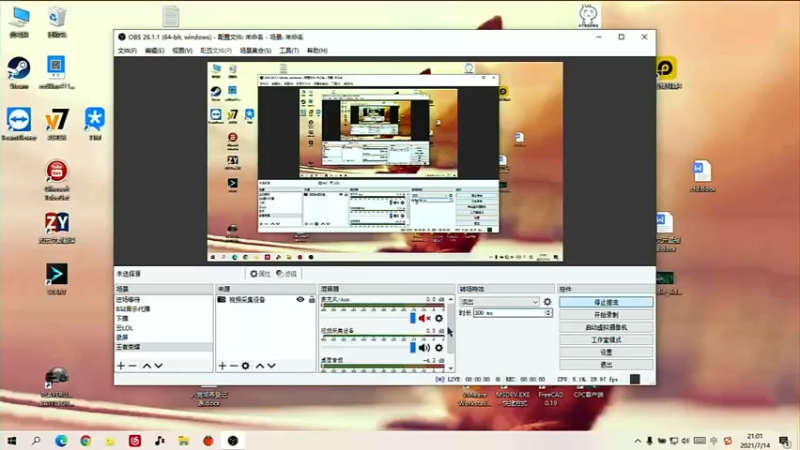Viewport: 800px width, 450px height.
Task: Open the Recycle Bin desktop icon
Action: tap(57, 22)
